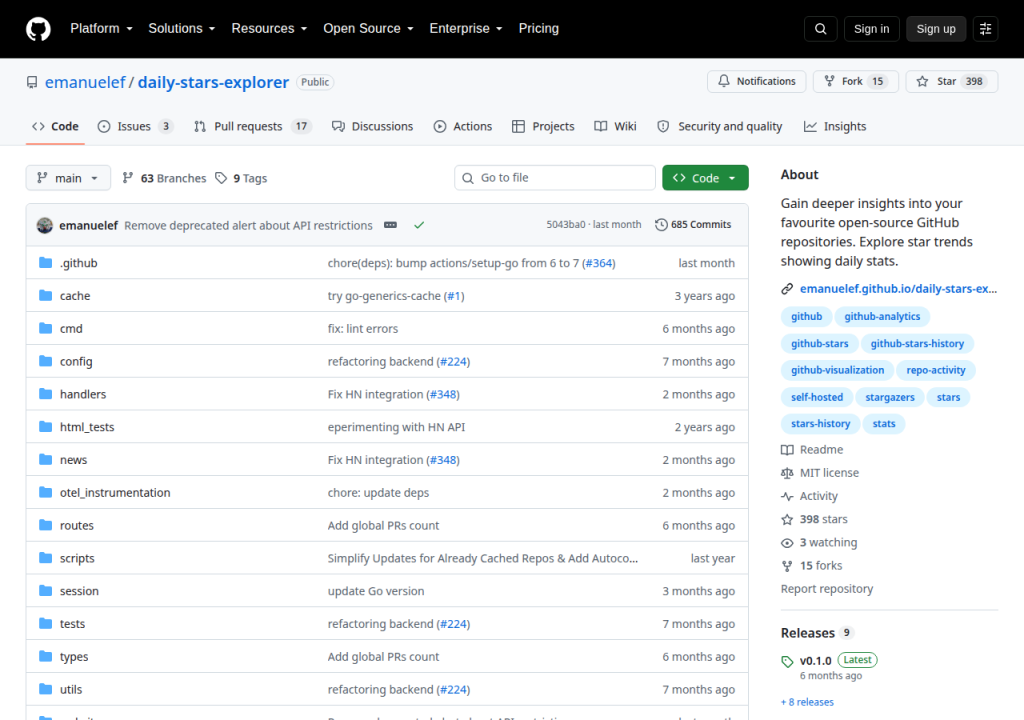Image resolution: width=1024 pixels, height=720 pixels.
Task: Click the eye icon next to 3 watching
Action: tap(787, 543)
